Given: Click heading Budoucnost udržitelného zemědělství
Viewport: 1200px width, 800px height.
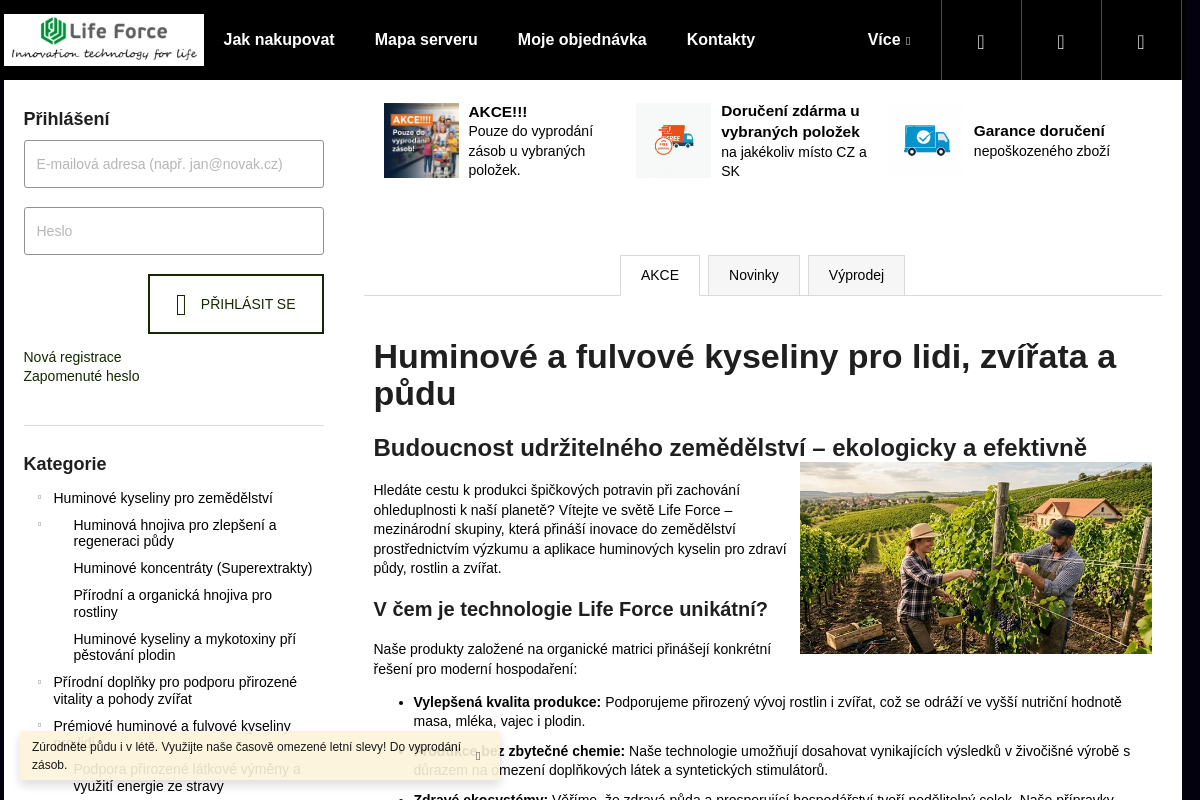Looking at the screenshot, I should point(730,447).
